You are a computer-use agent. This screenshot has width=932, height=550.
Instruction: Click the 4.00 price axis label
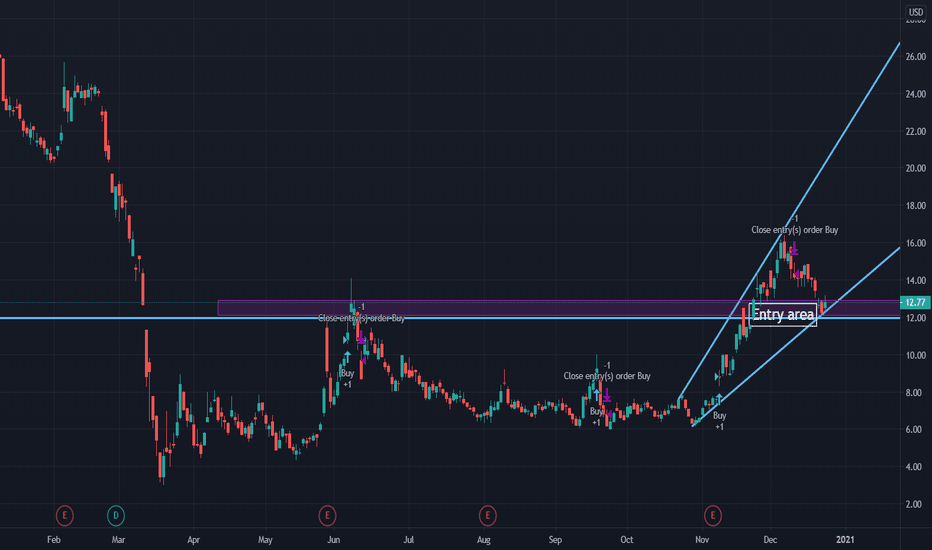(916, 467)
